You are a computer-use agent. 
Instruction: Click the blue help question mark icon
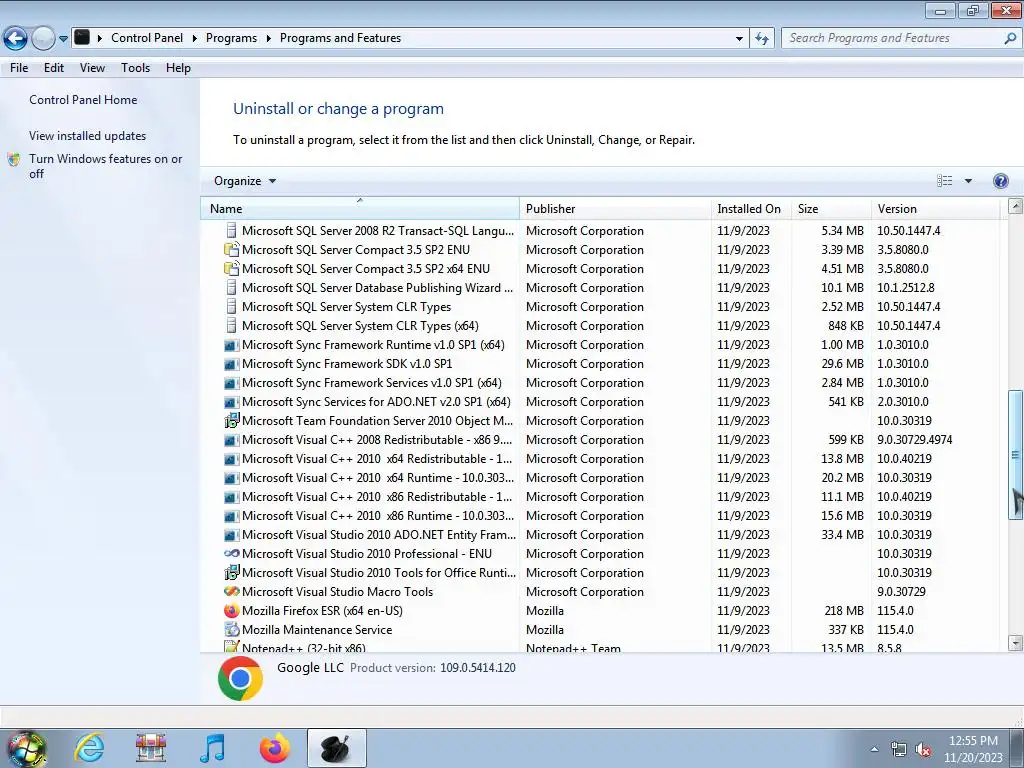click(1000, 181)
